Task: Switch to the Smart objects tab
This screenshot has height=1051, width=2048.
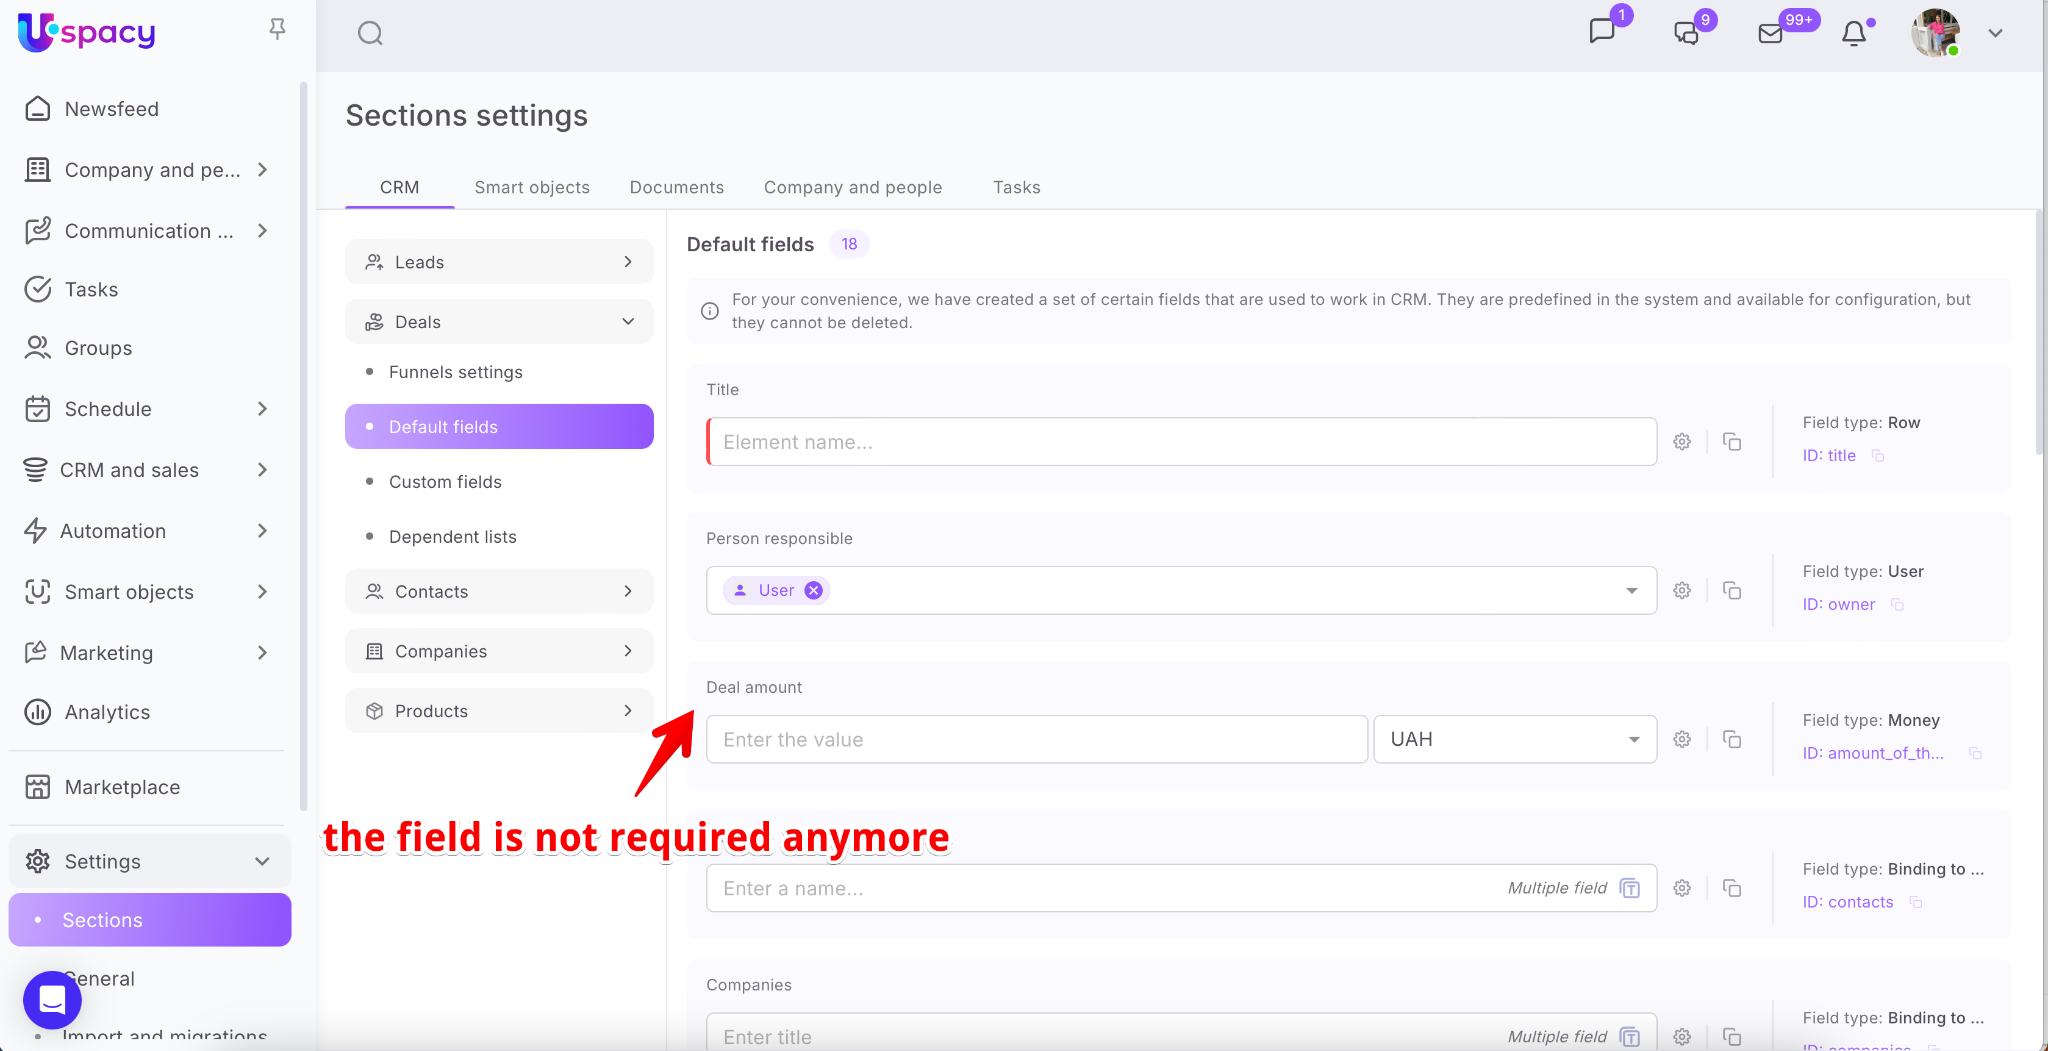Action: 532,188
